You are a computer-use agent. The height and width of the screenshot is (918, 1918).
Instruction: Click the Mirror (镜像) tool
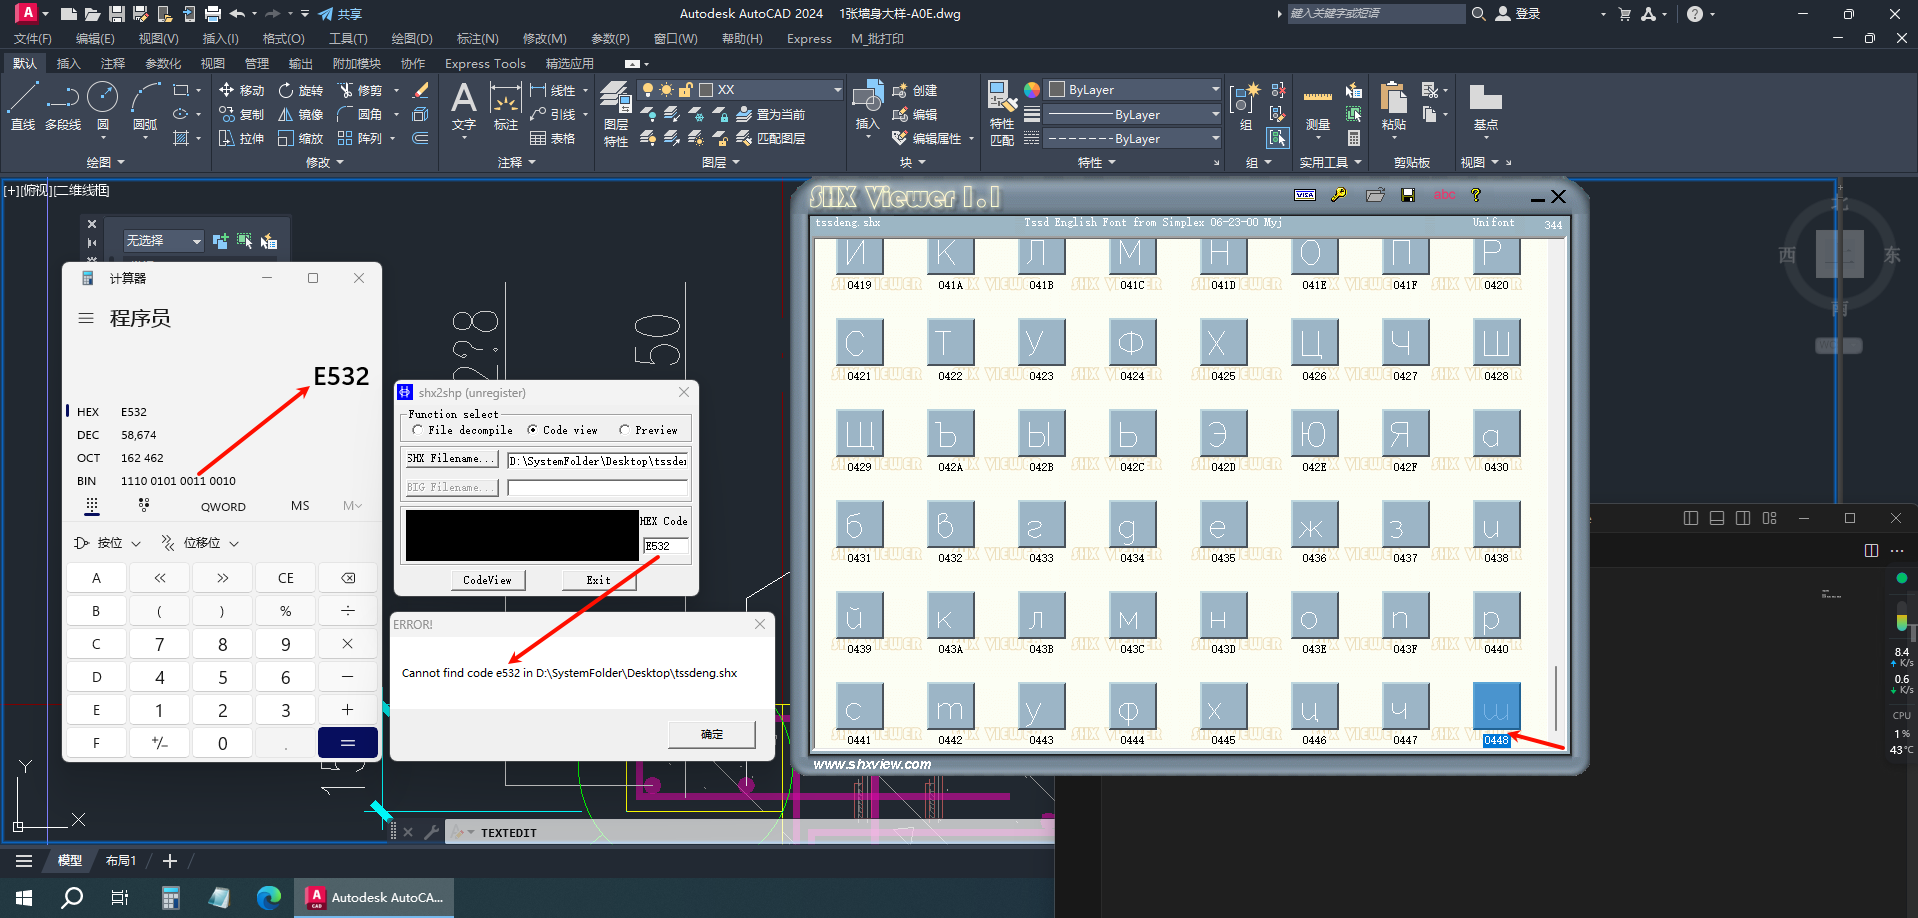pos(301,114)
